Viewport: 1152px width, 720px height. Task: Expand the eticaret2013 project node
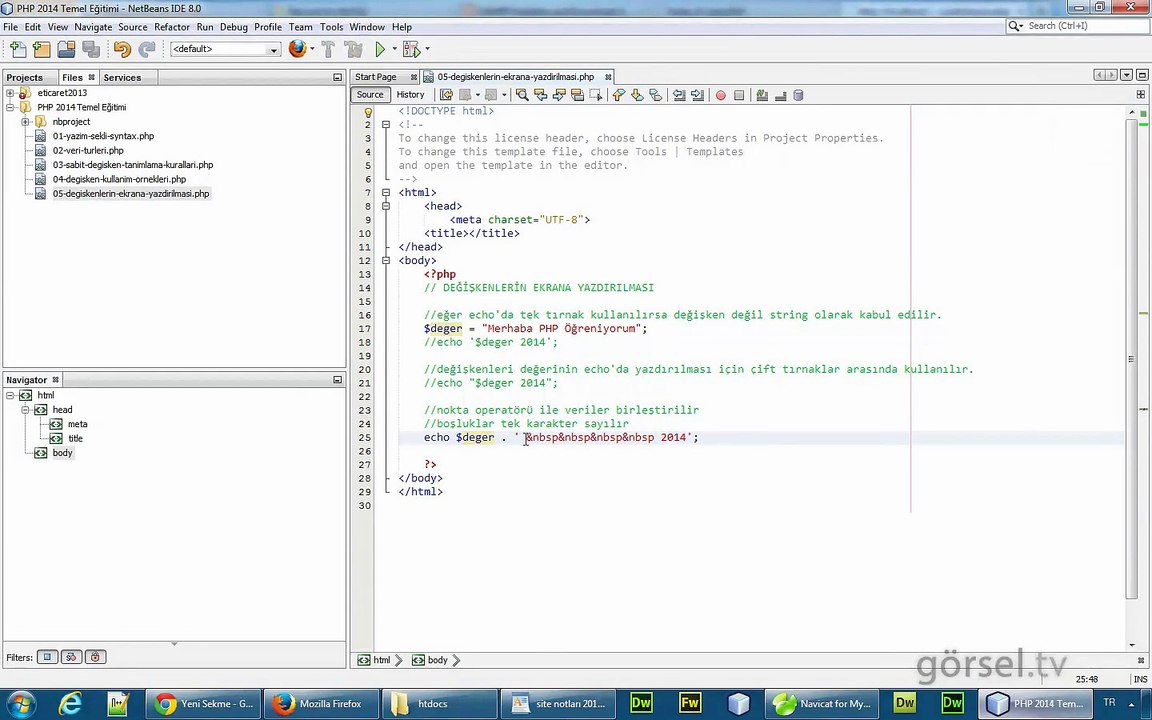(10, 93)
